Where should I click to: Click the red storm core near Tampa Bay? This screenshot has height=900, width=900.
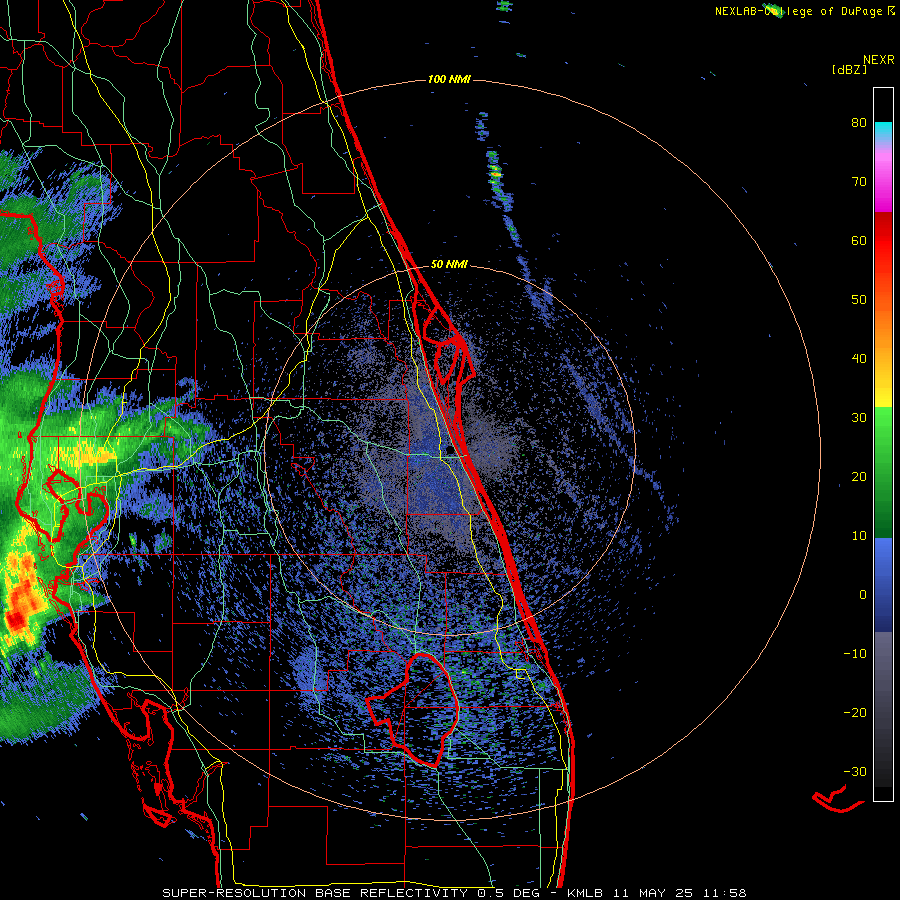17,619
